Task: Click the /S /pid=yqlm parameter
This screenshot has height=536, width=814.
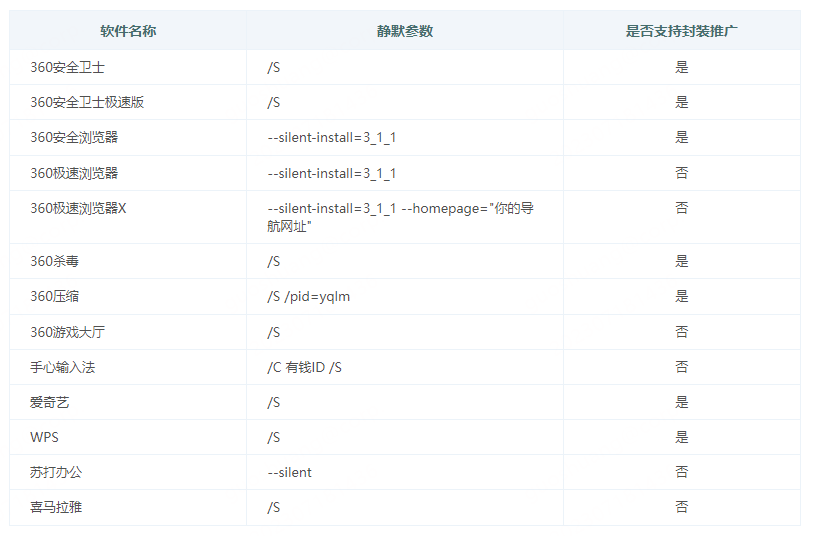Action: [309, 297]
